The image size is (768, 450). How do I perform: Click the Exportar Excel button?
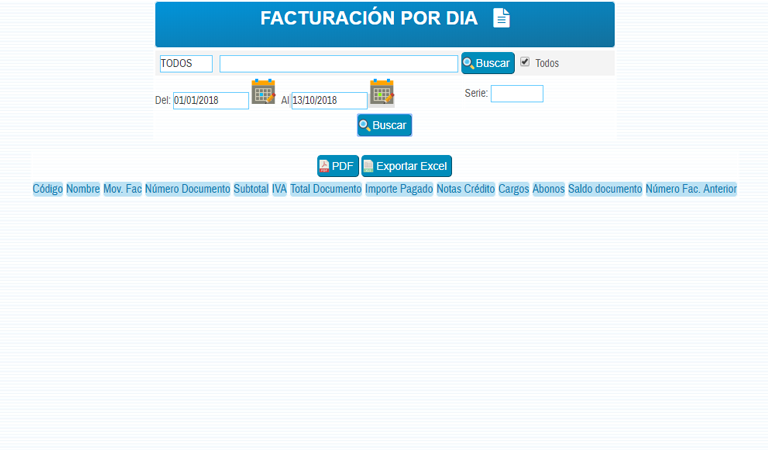[406, 166]
